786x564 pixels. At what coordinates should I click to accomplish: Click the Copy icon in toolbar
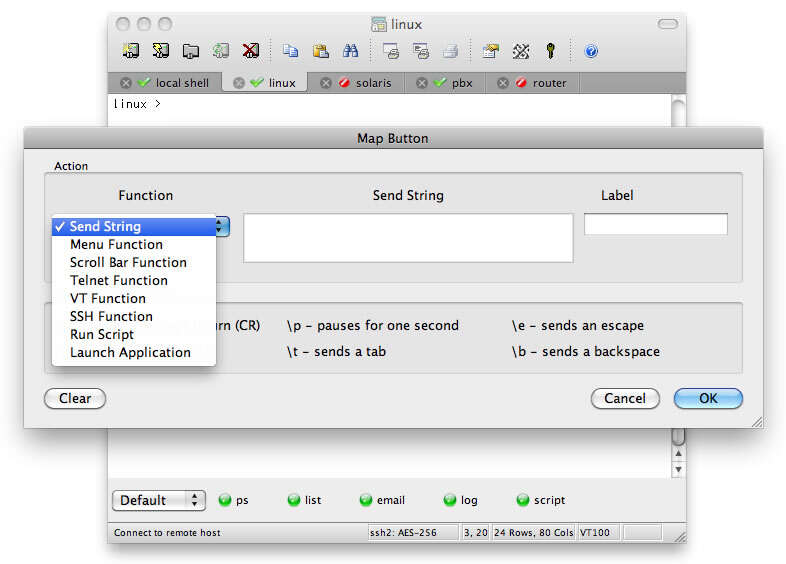coord(290,51)
